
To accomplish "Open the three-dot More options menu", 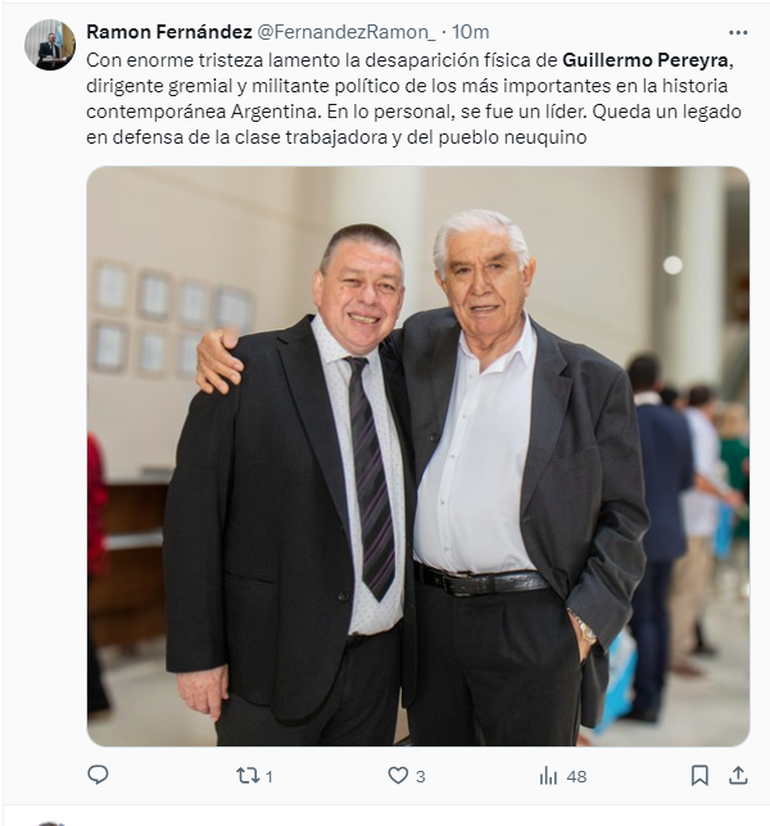I will (x=738, y=33).
